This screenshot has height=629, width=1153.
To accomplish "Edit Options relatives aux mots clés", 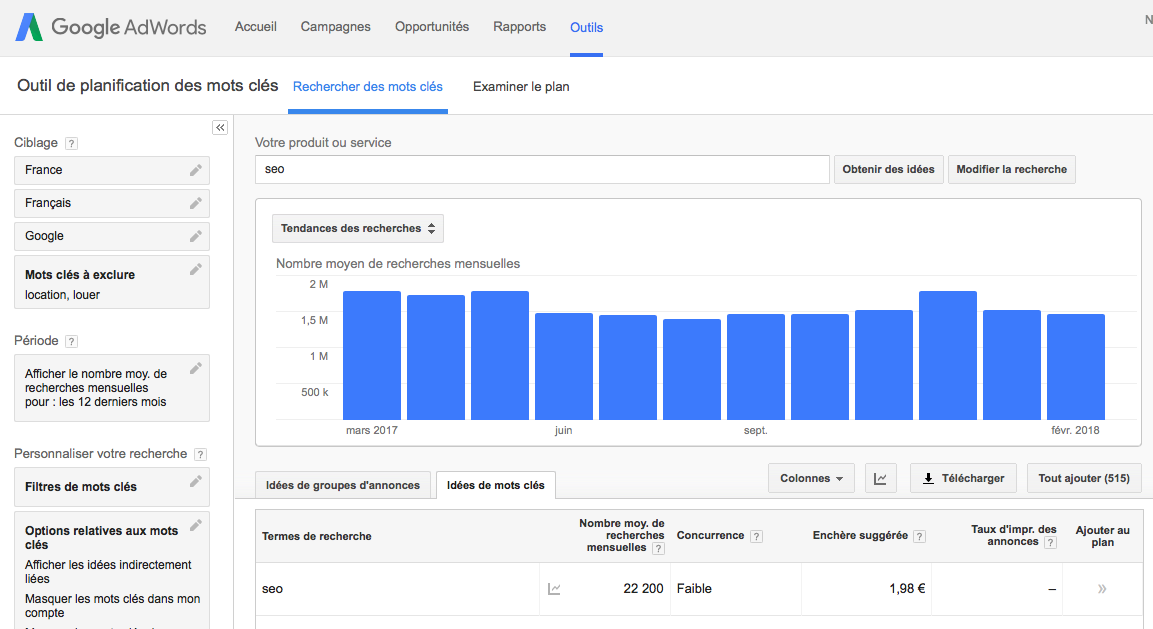I will 196,525.
